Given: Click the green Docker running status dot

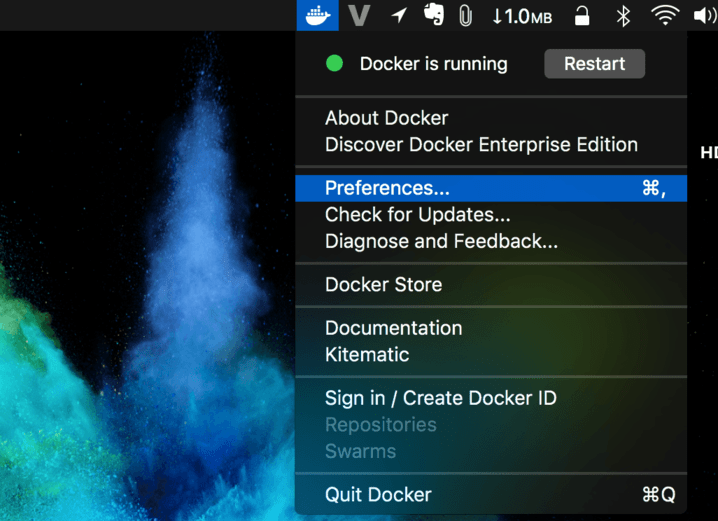Looking at the screenshot, I should click(334, 63).
